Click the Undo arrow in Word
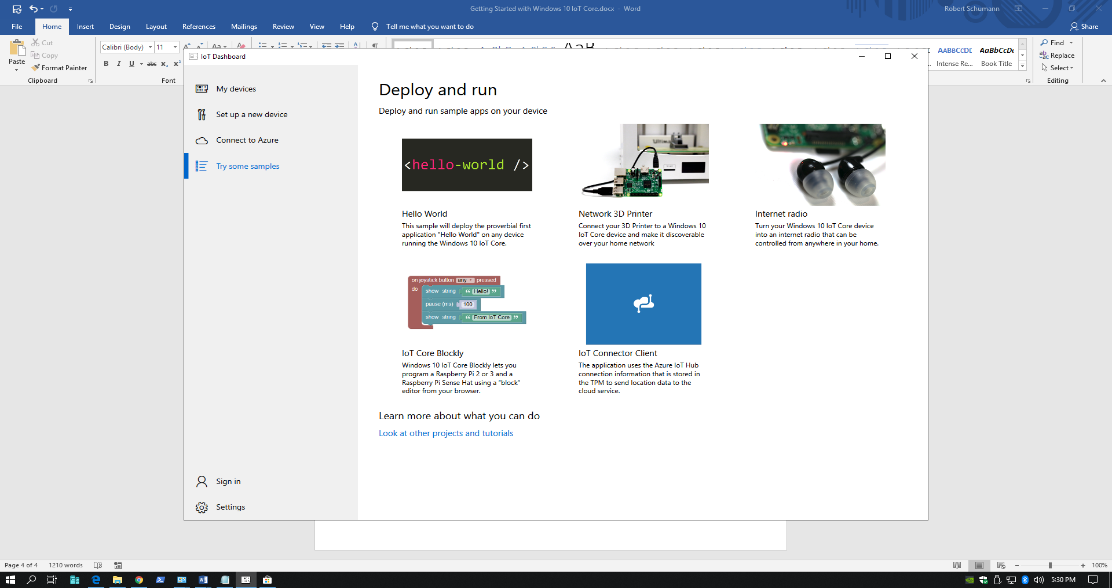 tap(33, 9)
